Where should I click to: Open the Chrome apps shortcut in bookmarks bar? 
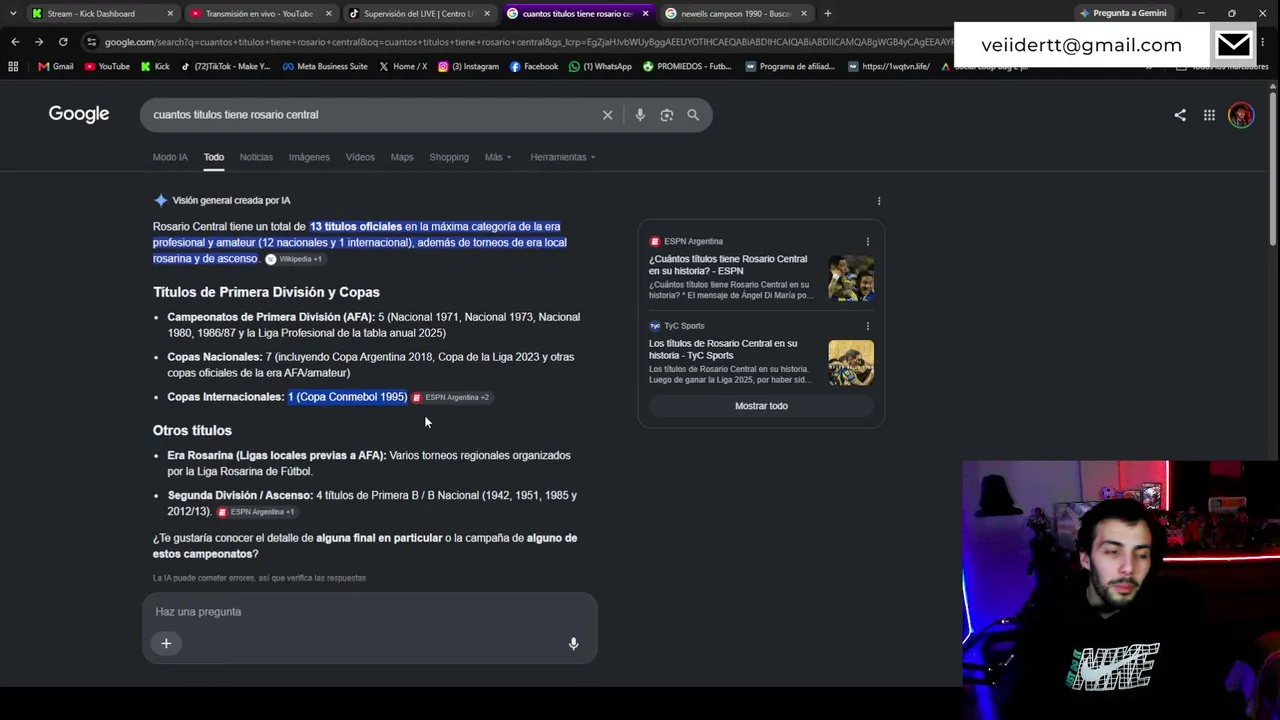click(x=13, y=67)
